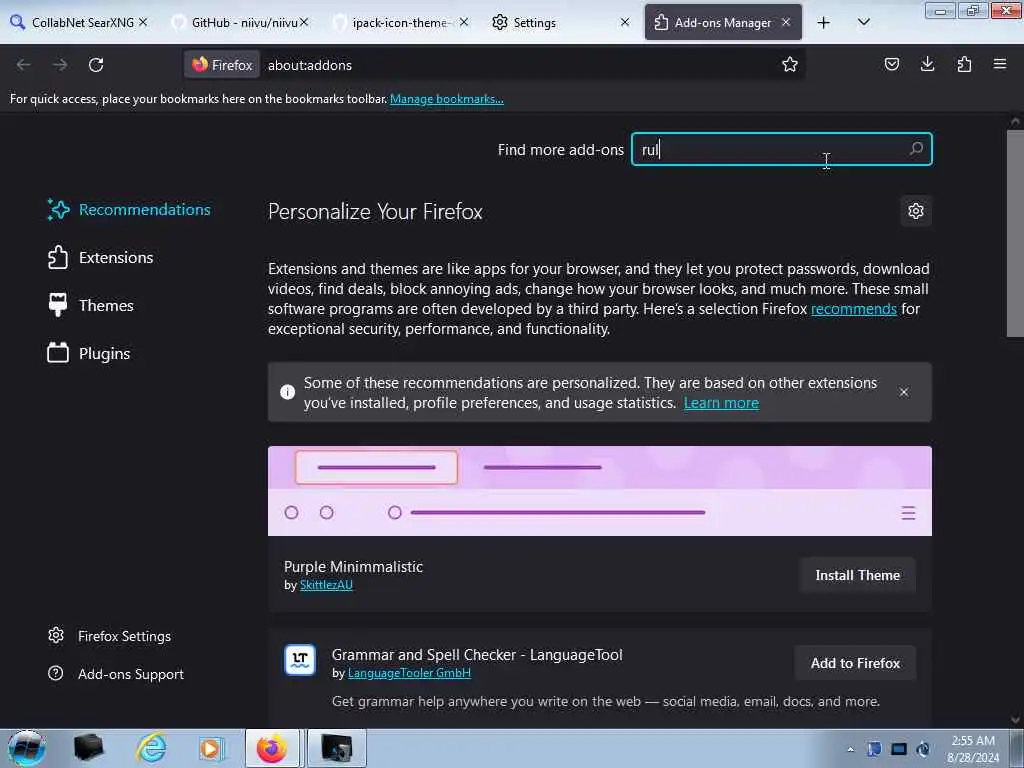Open the add-ons tools gear menu
Image resolution: width=1024 pixels, height=768 pixels.
(x=916, y=211)
